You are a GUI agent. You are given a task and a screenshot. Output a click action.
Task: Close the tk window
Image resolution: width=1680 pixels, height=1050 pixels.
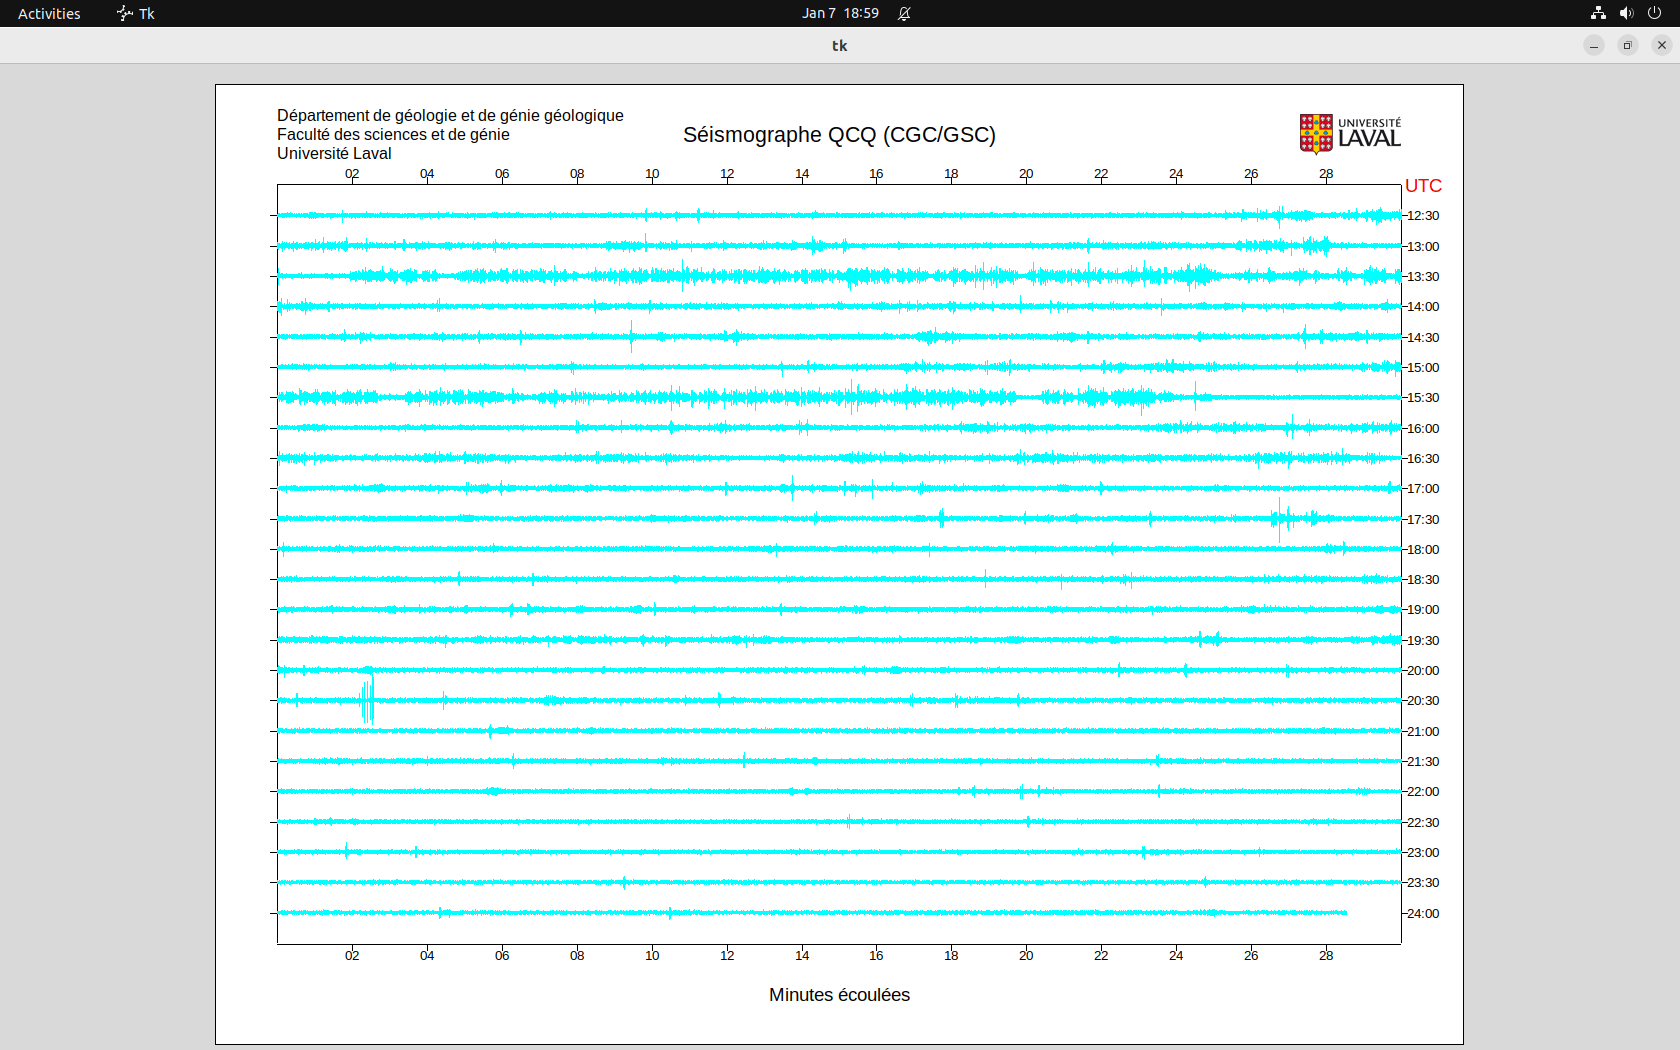[x=1662, y=45]
